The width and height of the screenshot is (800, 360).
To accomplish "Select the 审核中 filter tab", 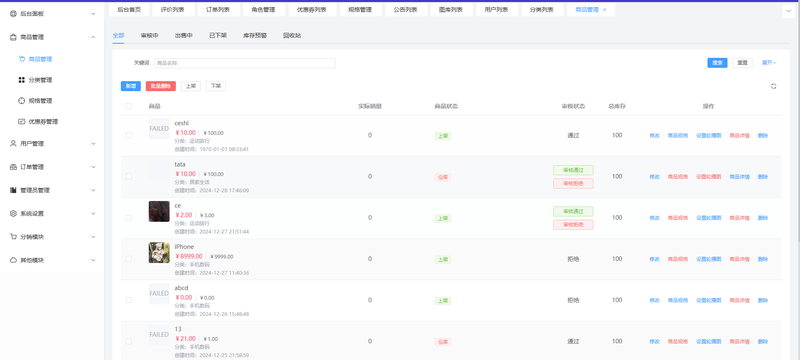I will 149,36.
